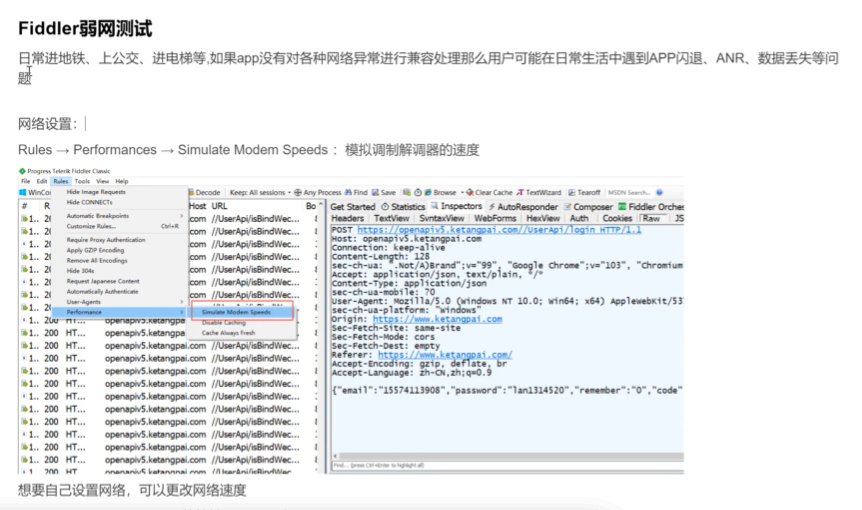862x510 pixels.
Task: Open the Edit menu
Action: point(42,181)
